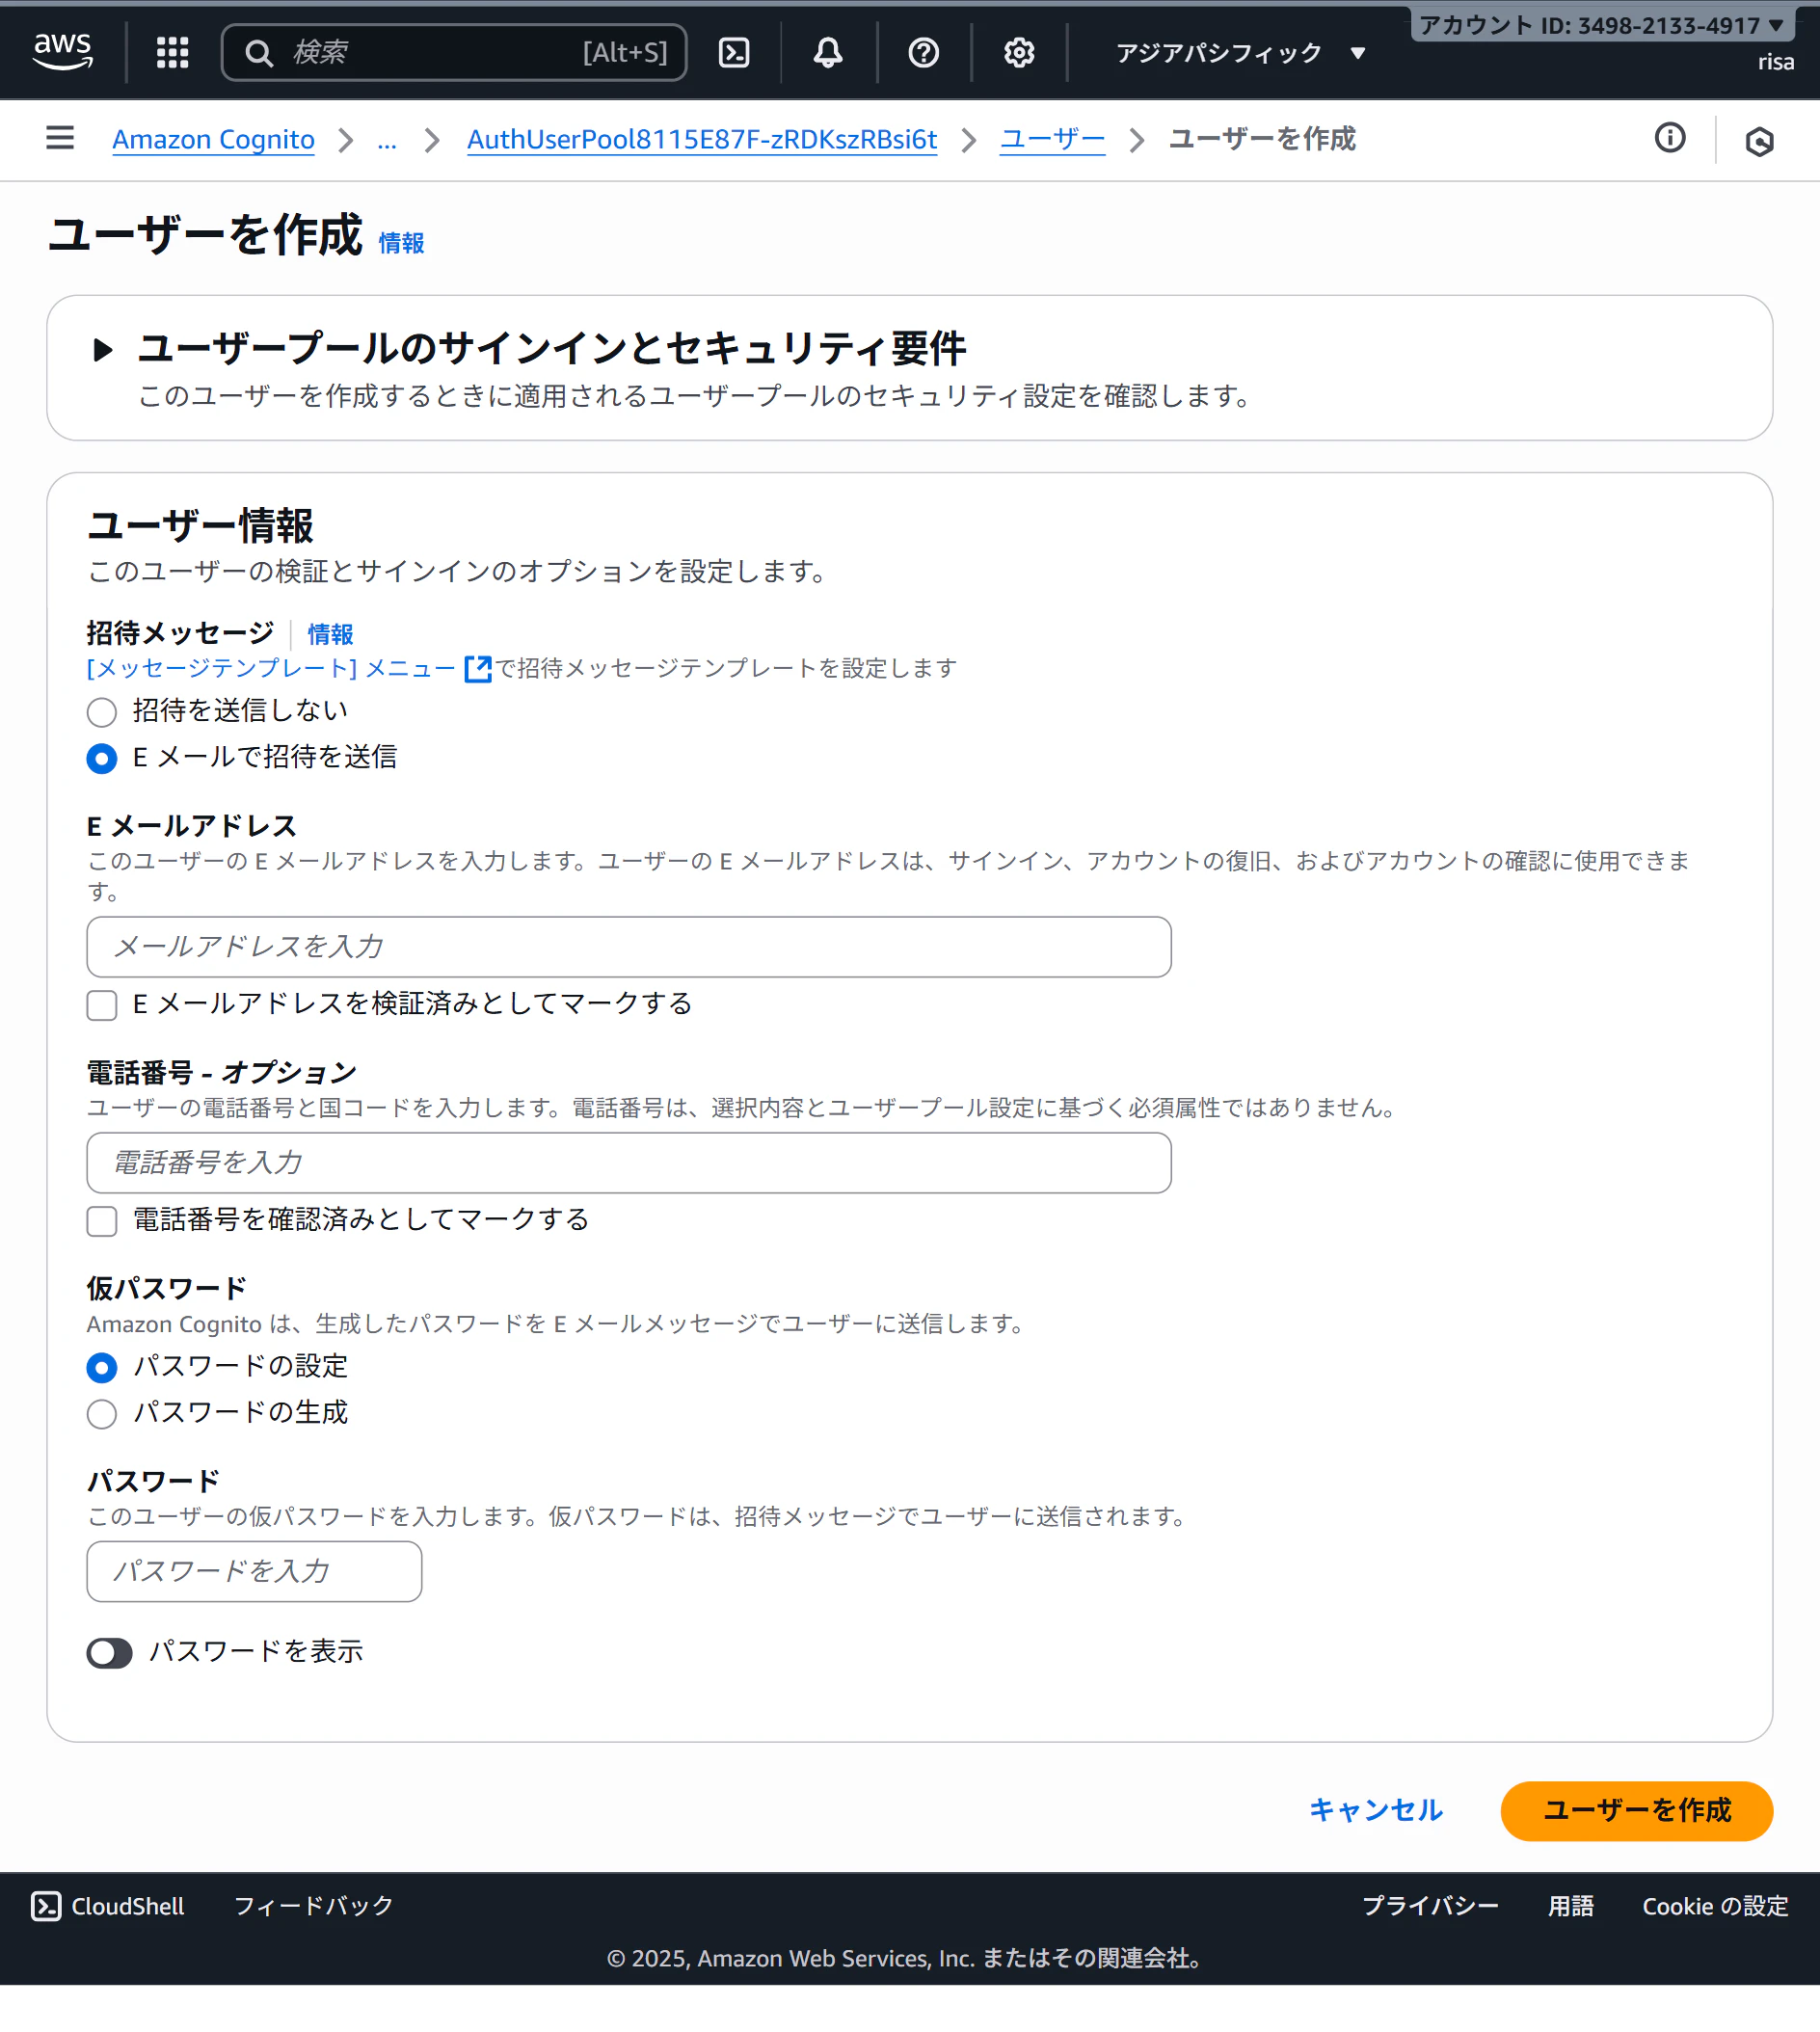Select 招待を送信しない radio option
This screenshot has width=1820, height=2032.
101,712
